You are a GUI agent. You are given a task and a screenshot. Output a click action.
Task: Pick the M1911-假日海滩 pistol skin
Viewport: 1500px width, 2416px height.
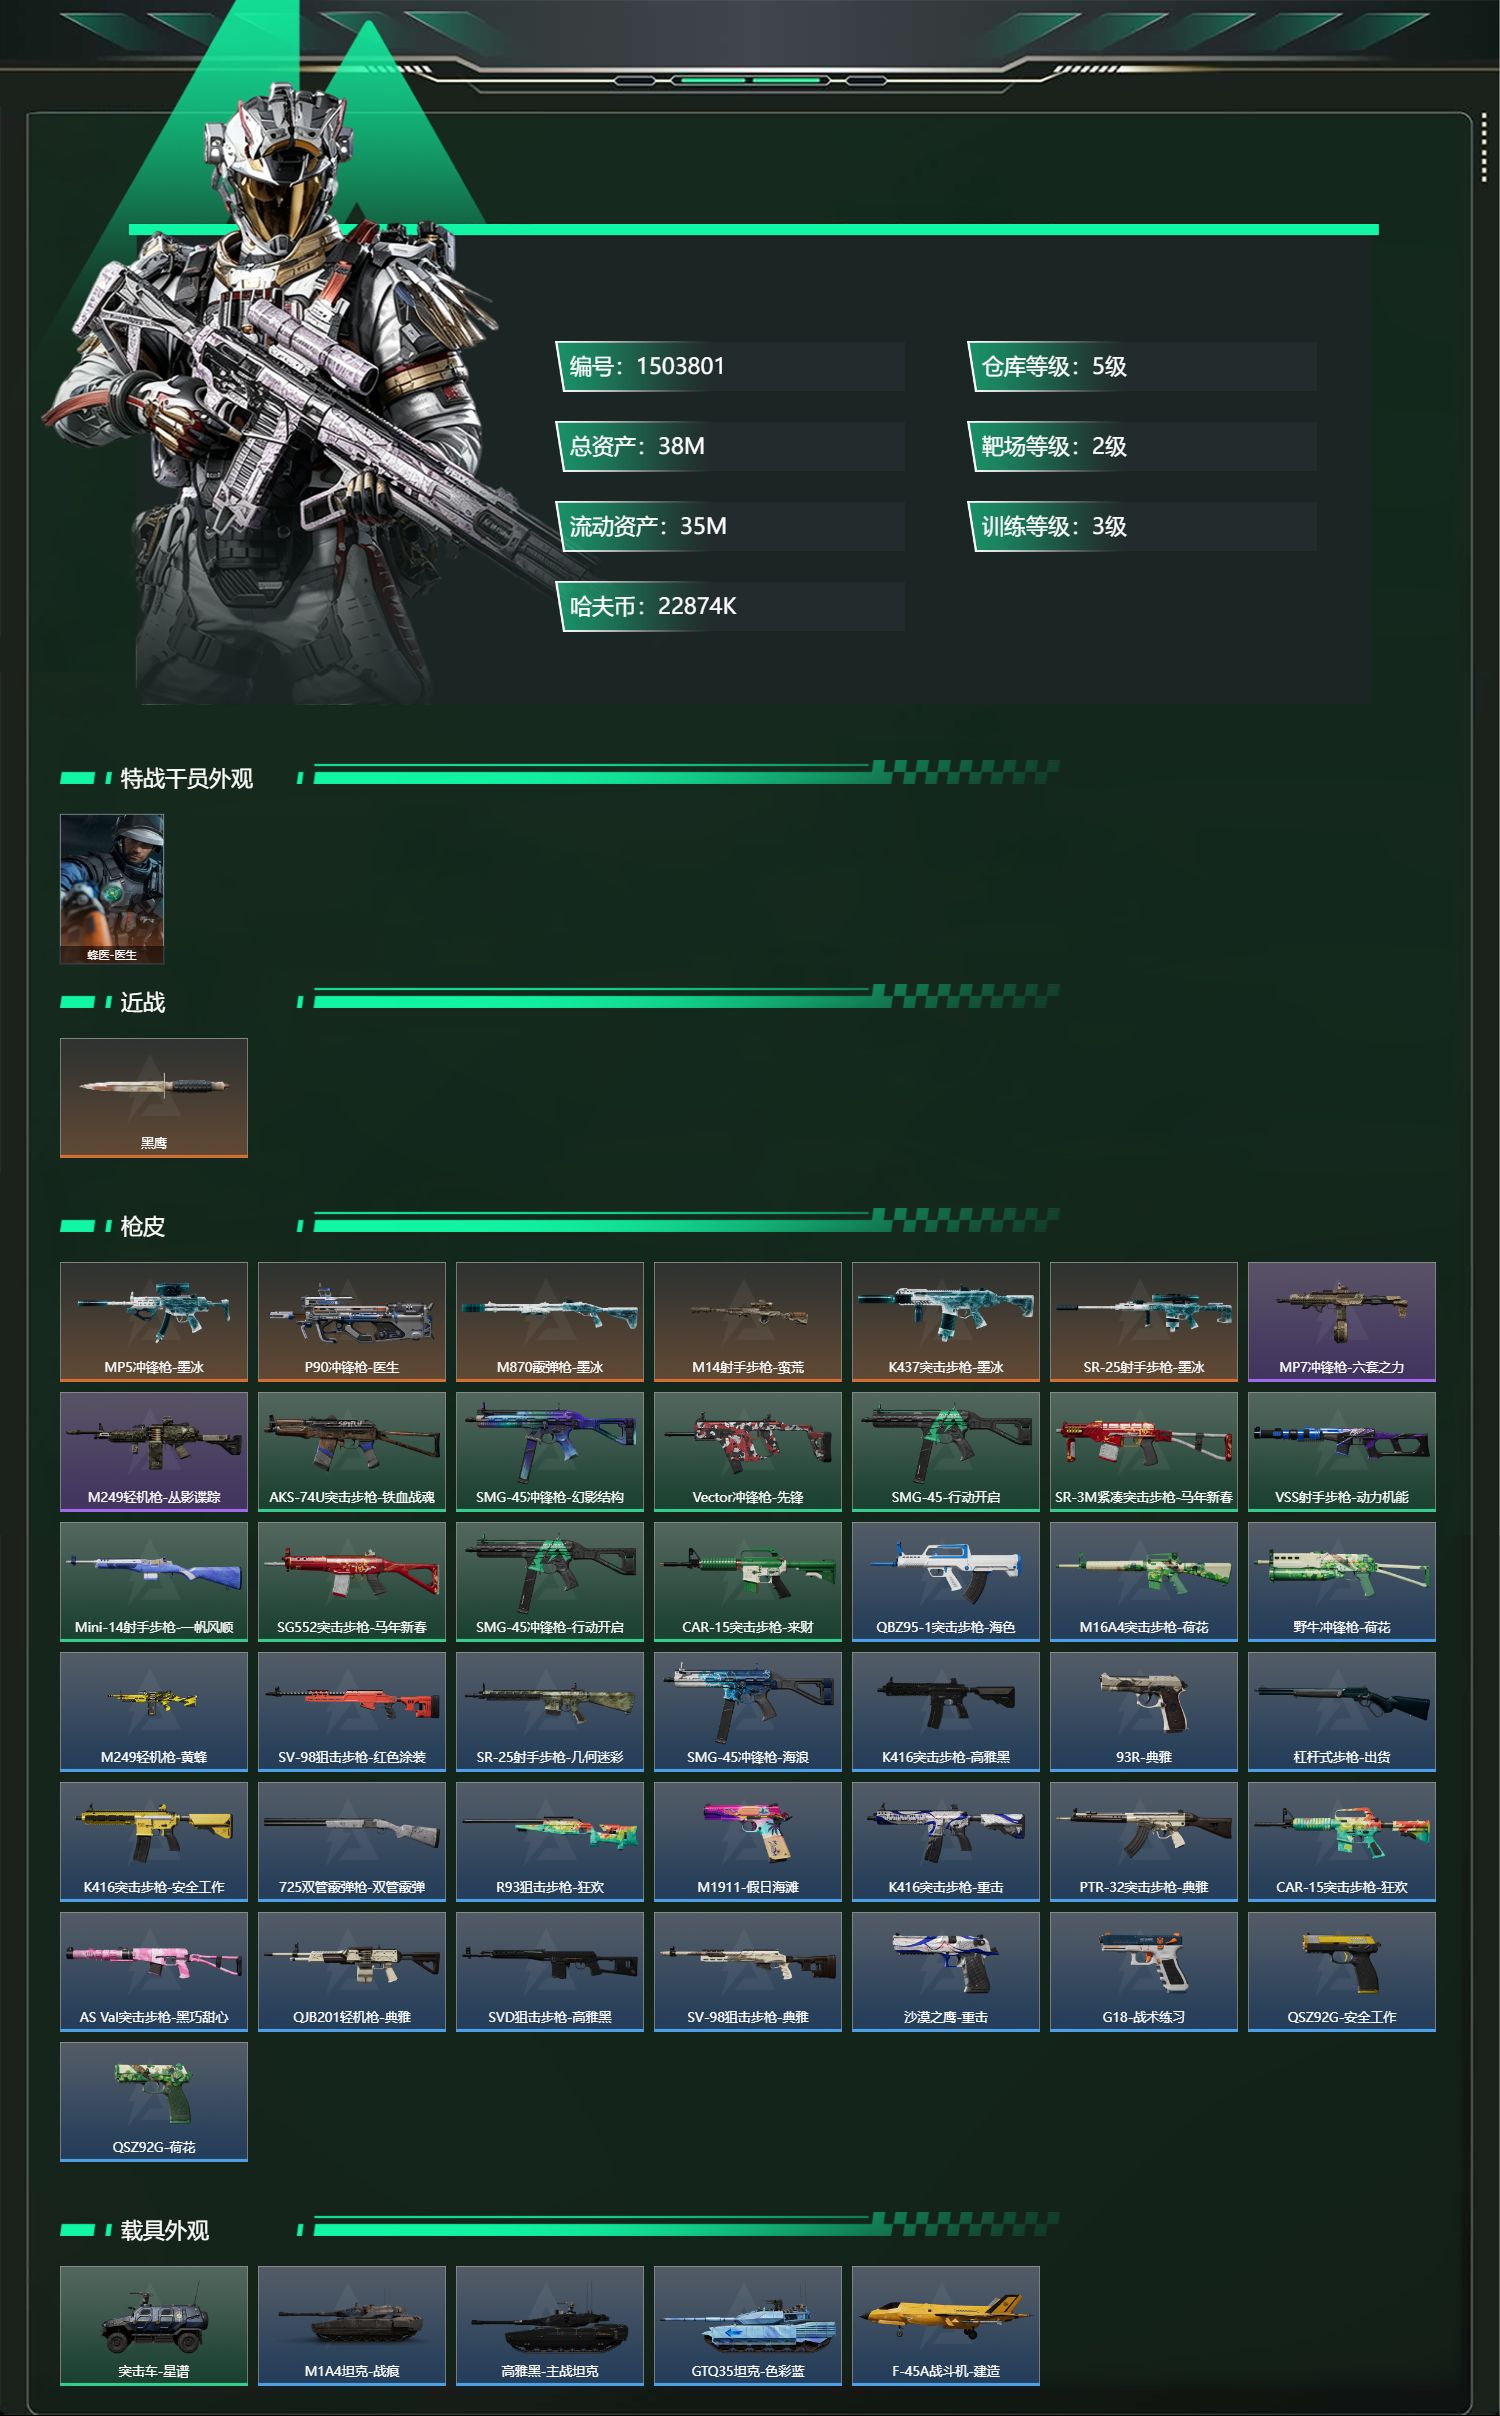pyautogui.click(x=748, y=1841)
